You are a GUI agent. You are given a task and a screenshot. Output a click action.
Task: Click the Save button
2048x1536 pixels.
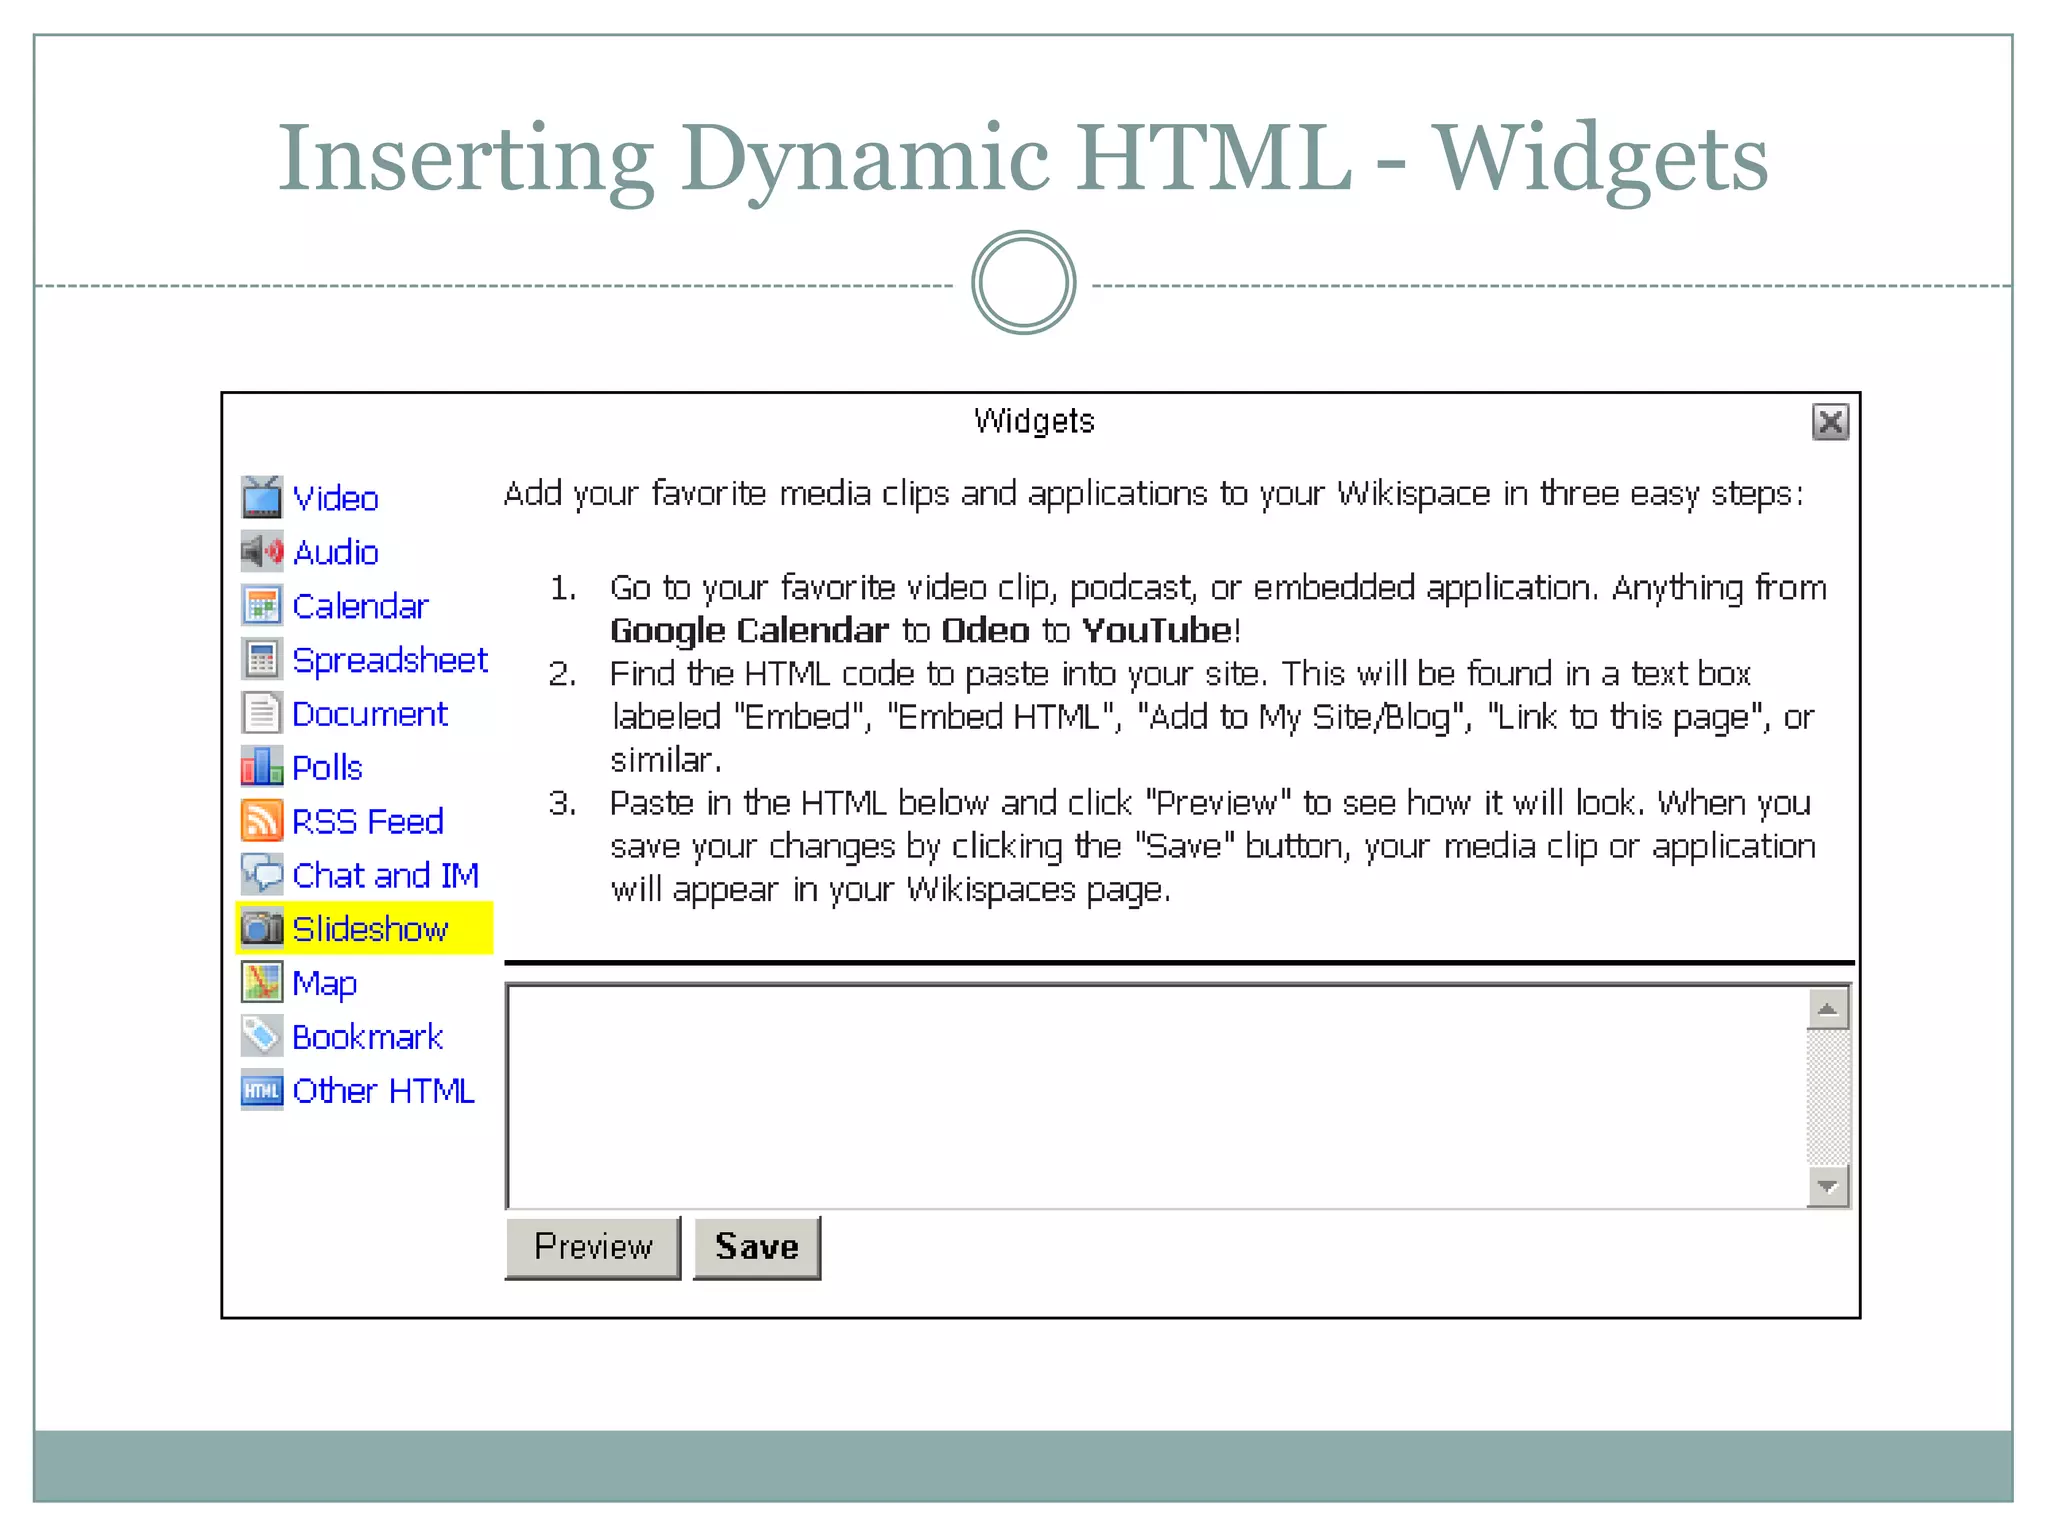pos(757,1247)
